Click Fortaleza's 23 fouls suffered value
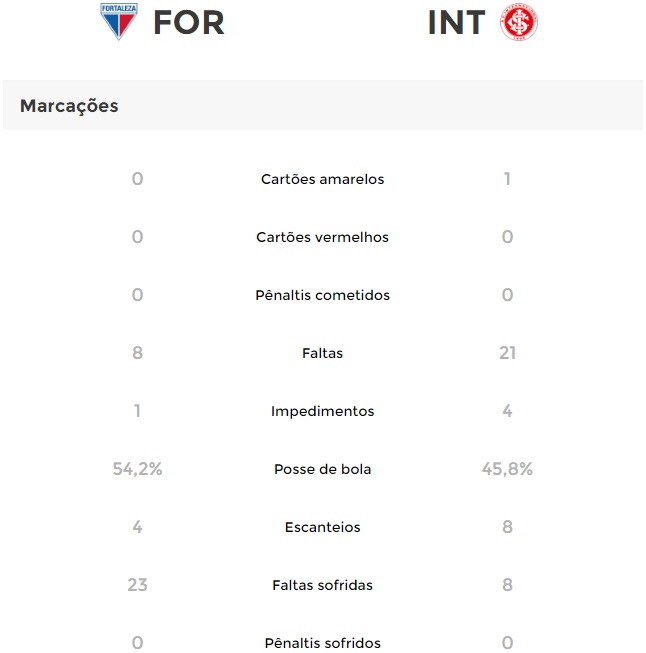Screen dimensions: 646x653 (137, 585)
